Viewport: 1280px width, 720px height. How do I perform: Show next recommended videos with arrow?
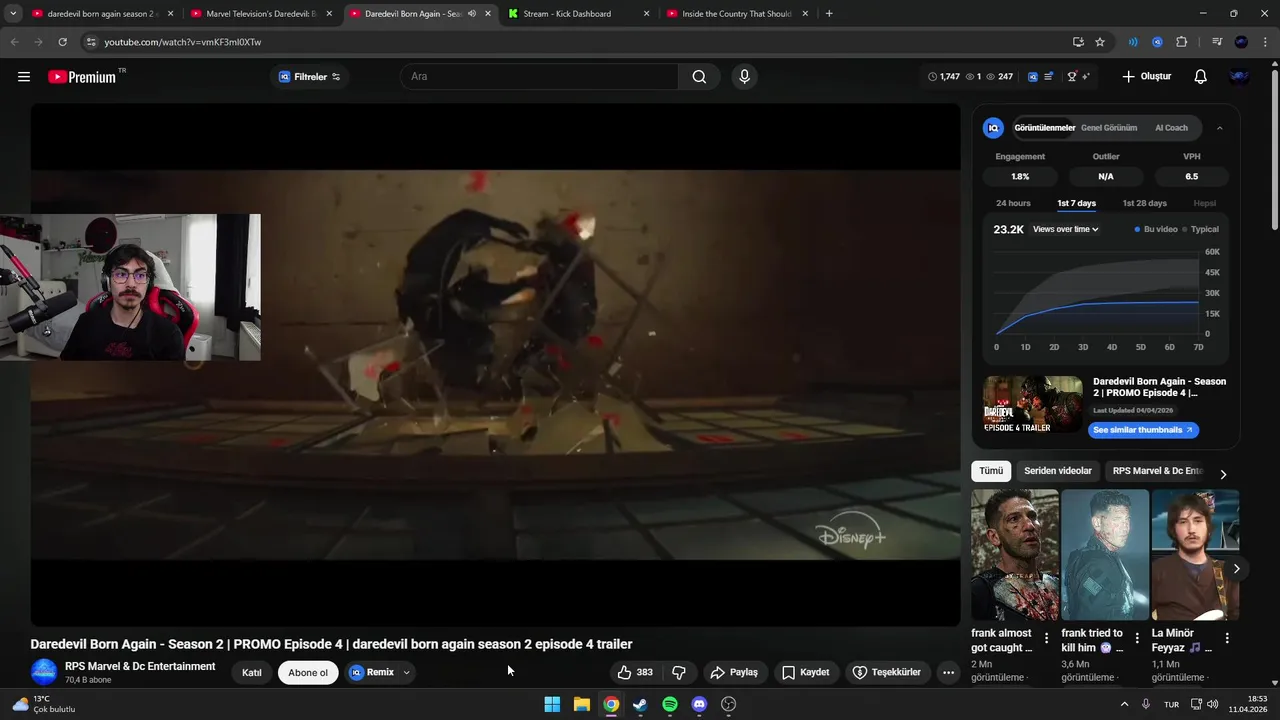(1236, 569)
